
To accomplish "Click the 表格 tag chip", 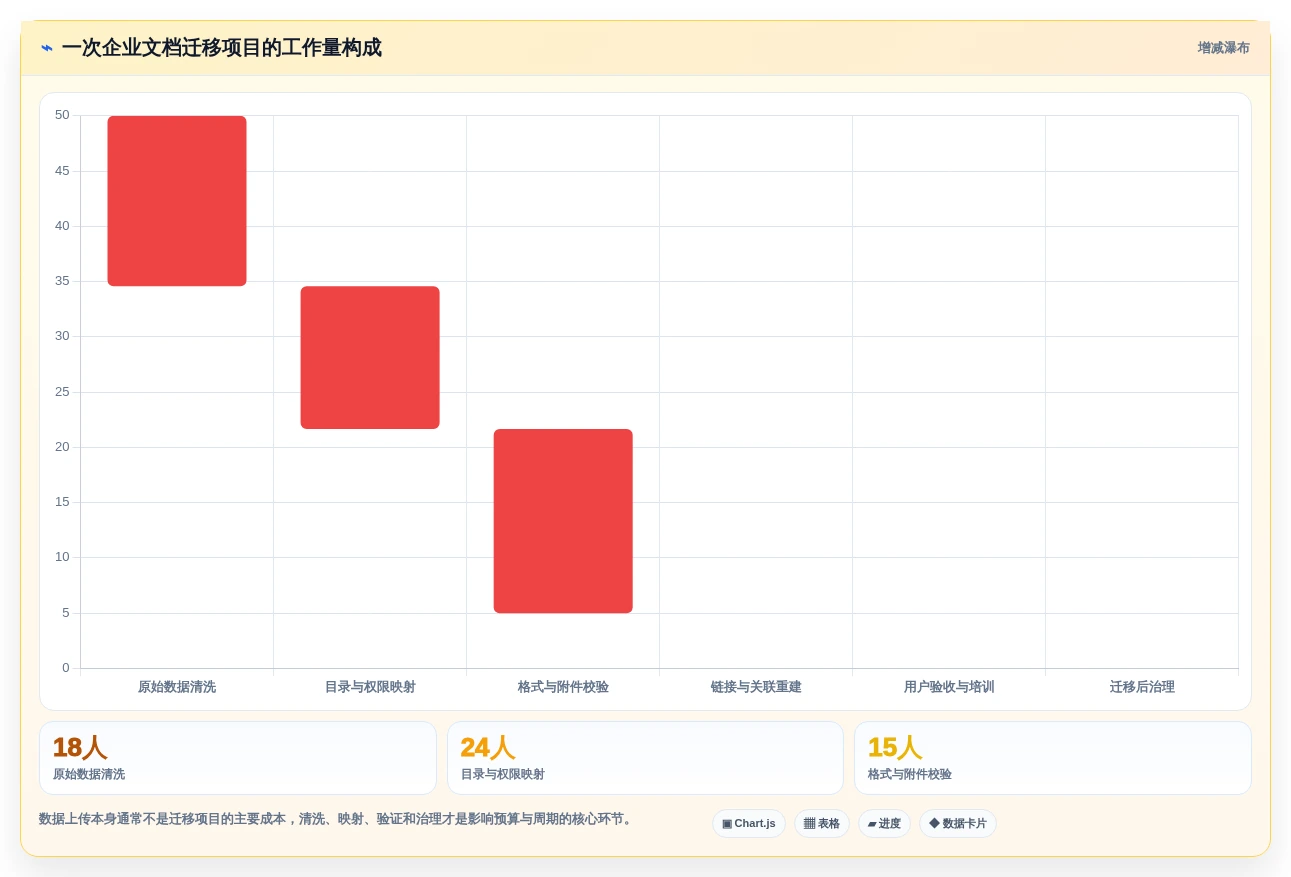I will (822, 824).
